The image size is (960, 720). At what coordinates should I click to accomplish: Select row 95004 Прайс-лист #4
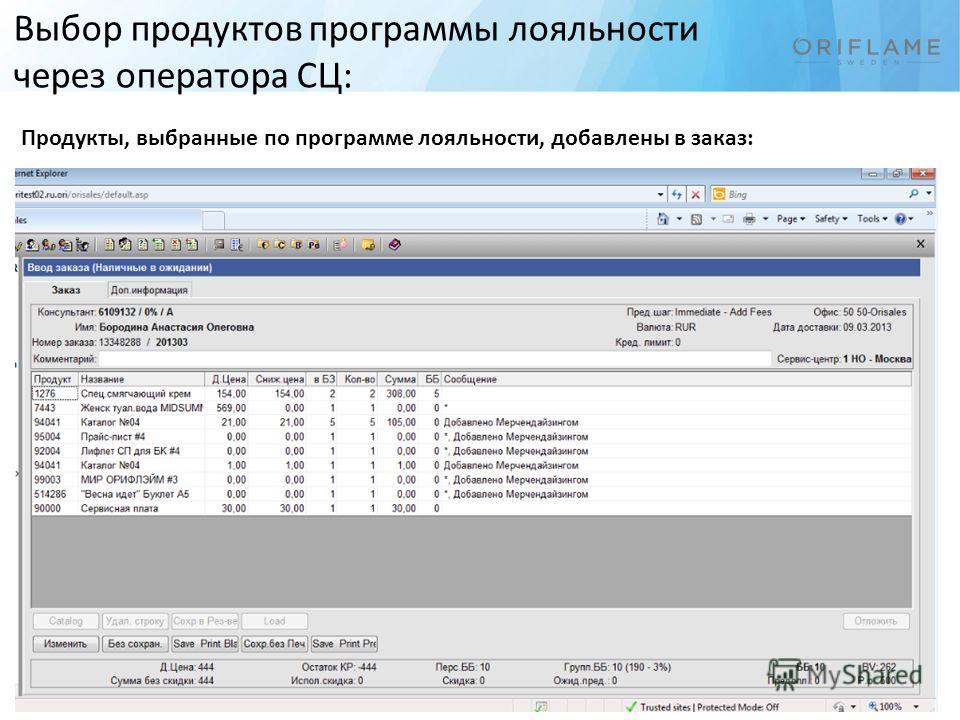[x=471, y=437]
